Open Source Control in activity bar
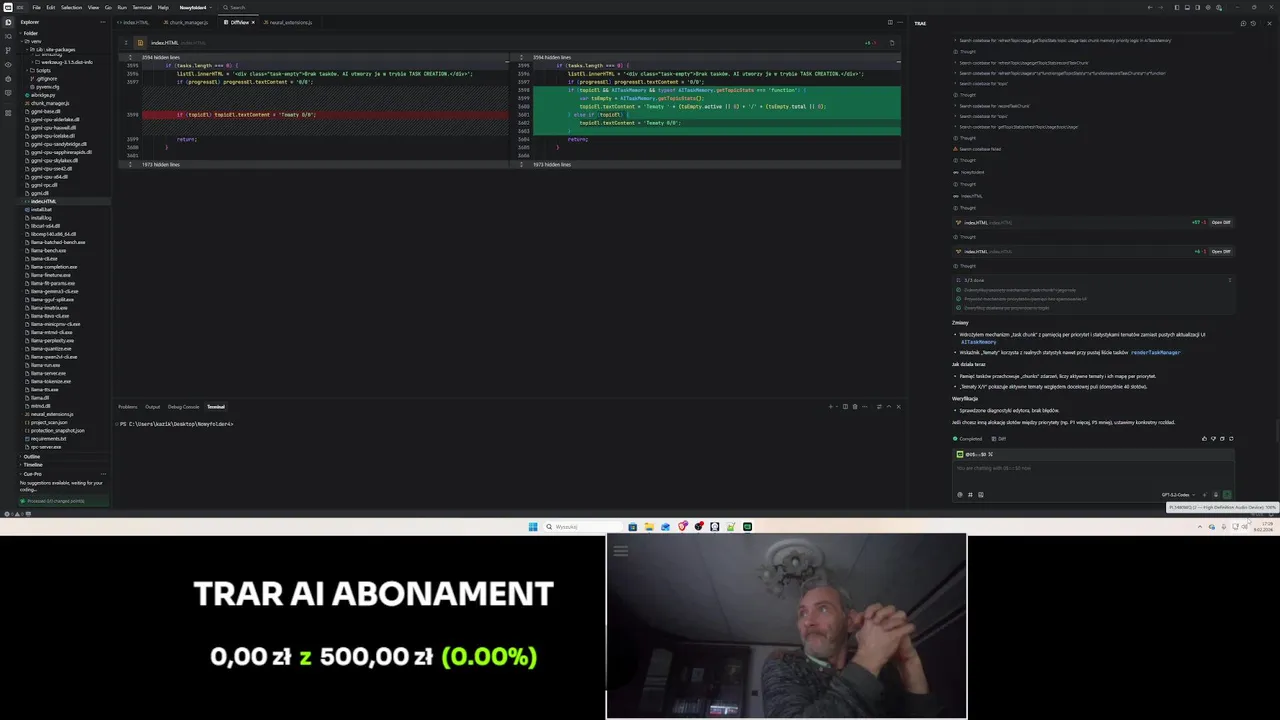Screen dimensions: 1280x720 8,50
